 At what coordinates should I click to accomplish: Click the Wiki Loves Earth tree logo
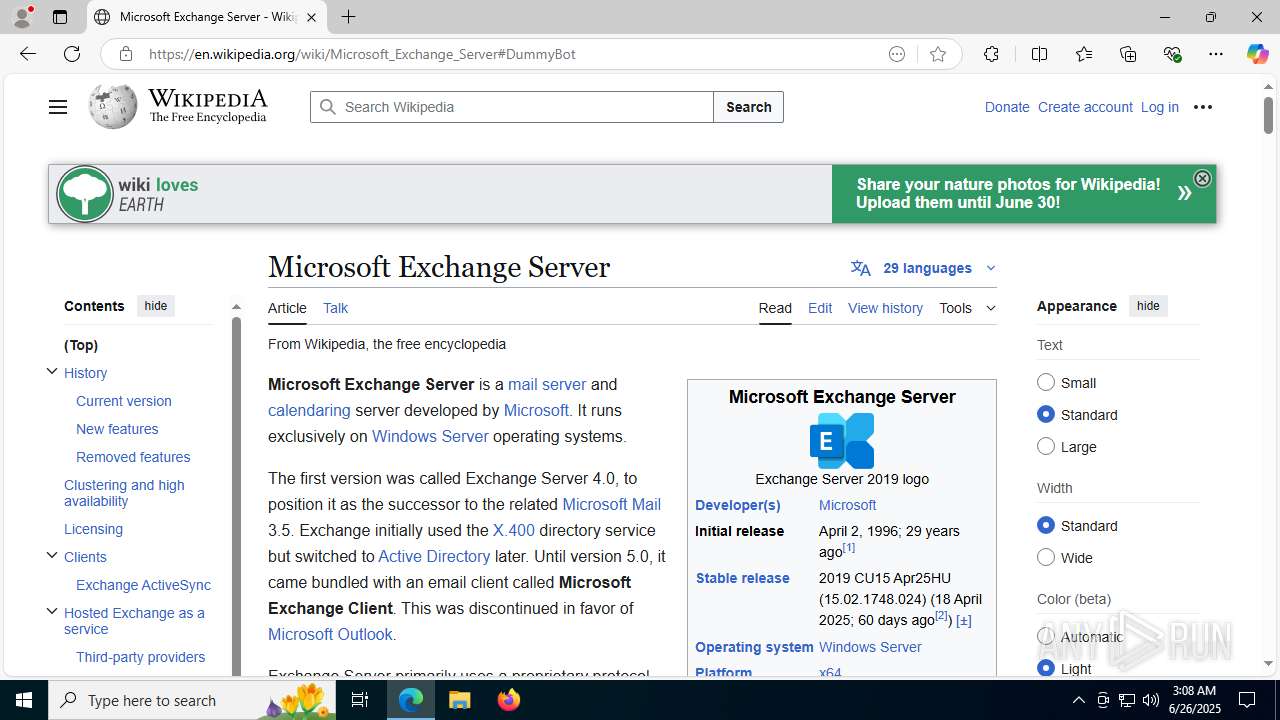tap(85, 194)
